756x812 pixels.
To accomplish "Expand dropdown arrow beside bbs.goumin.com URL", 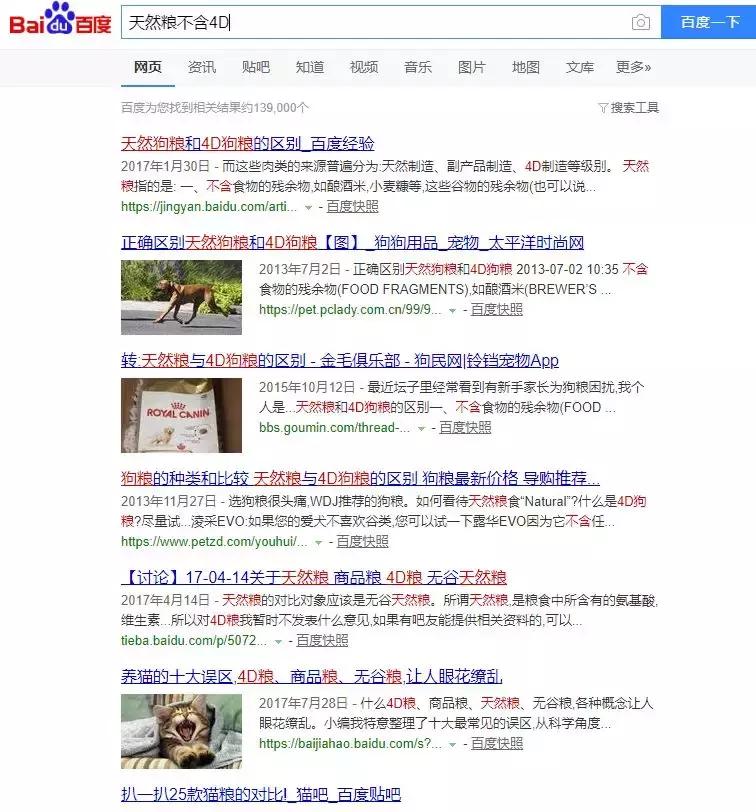I will [x=421, y=429].
